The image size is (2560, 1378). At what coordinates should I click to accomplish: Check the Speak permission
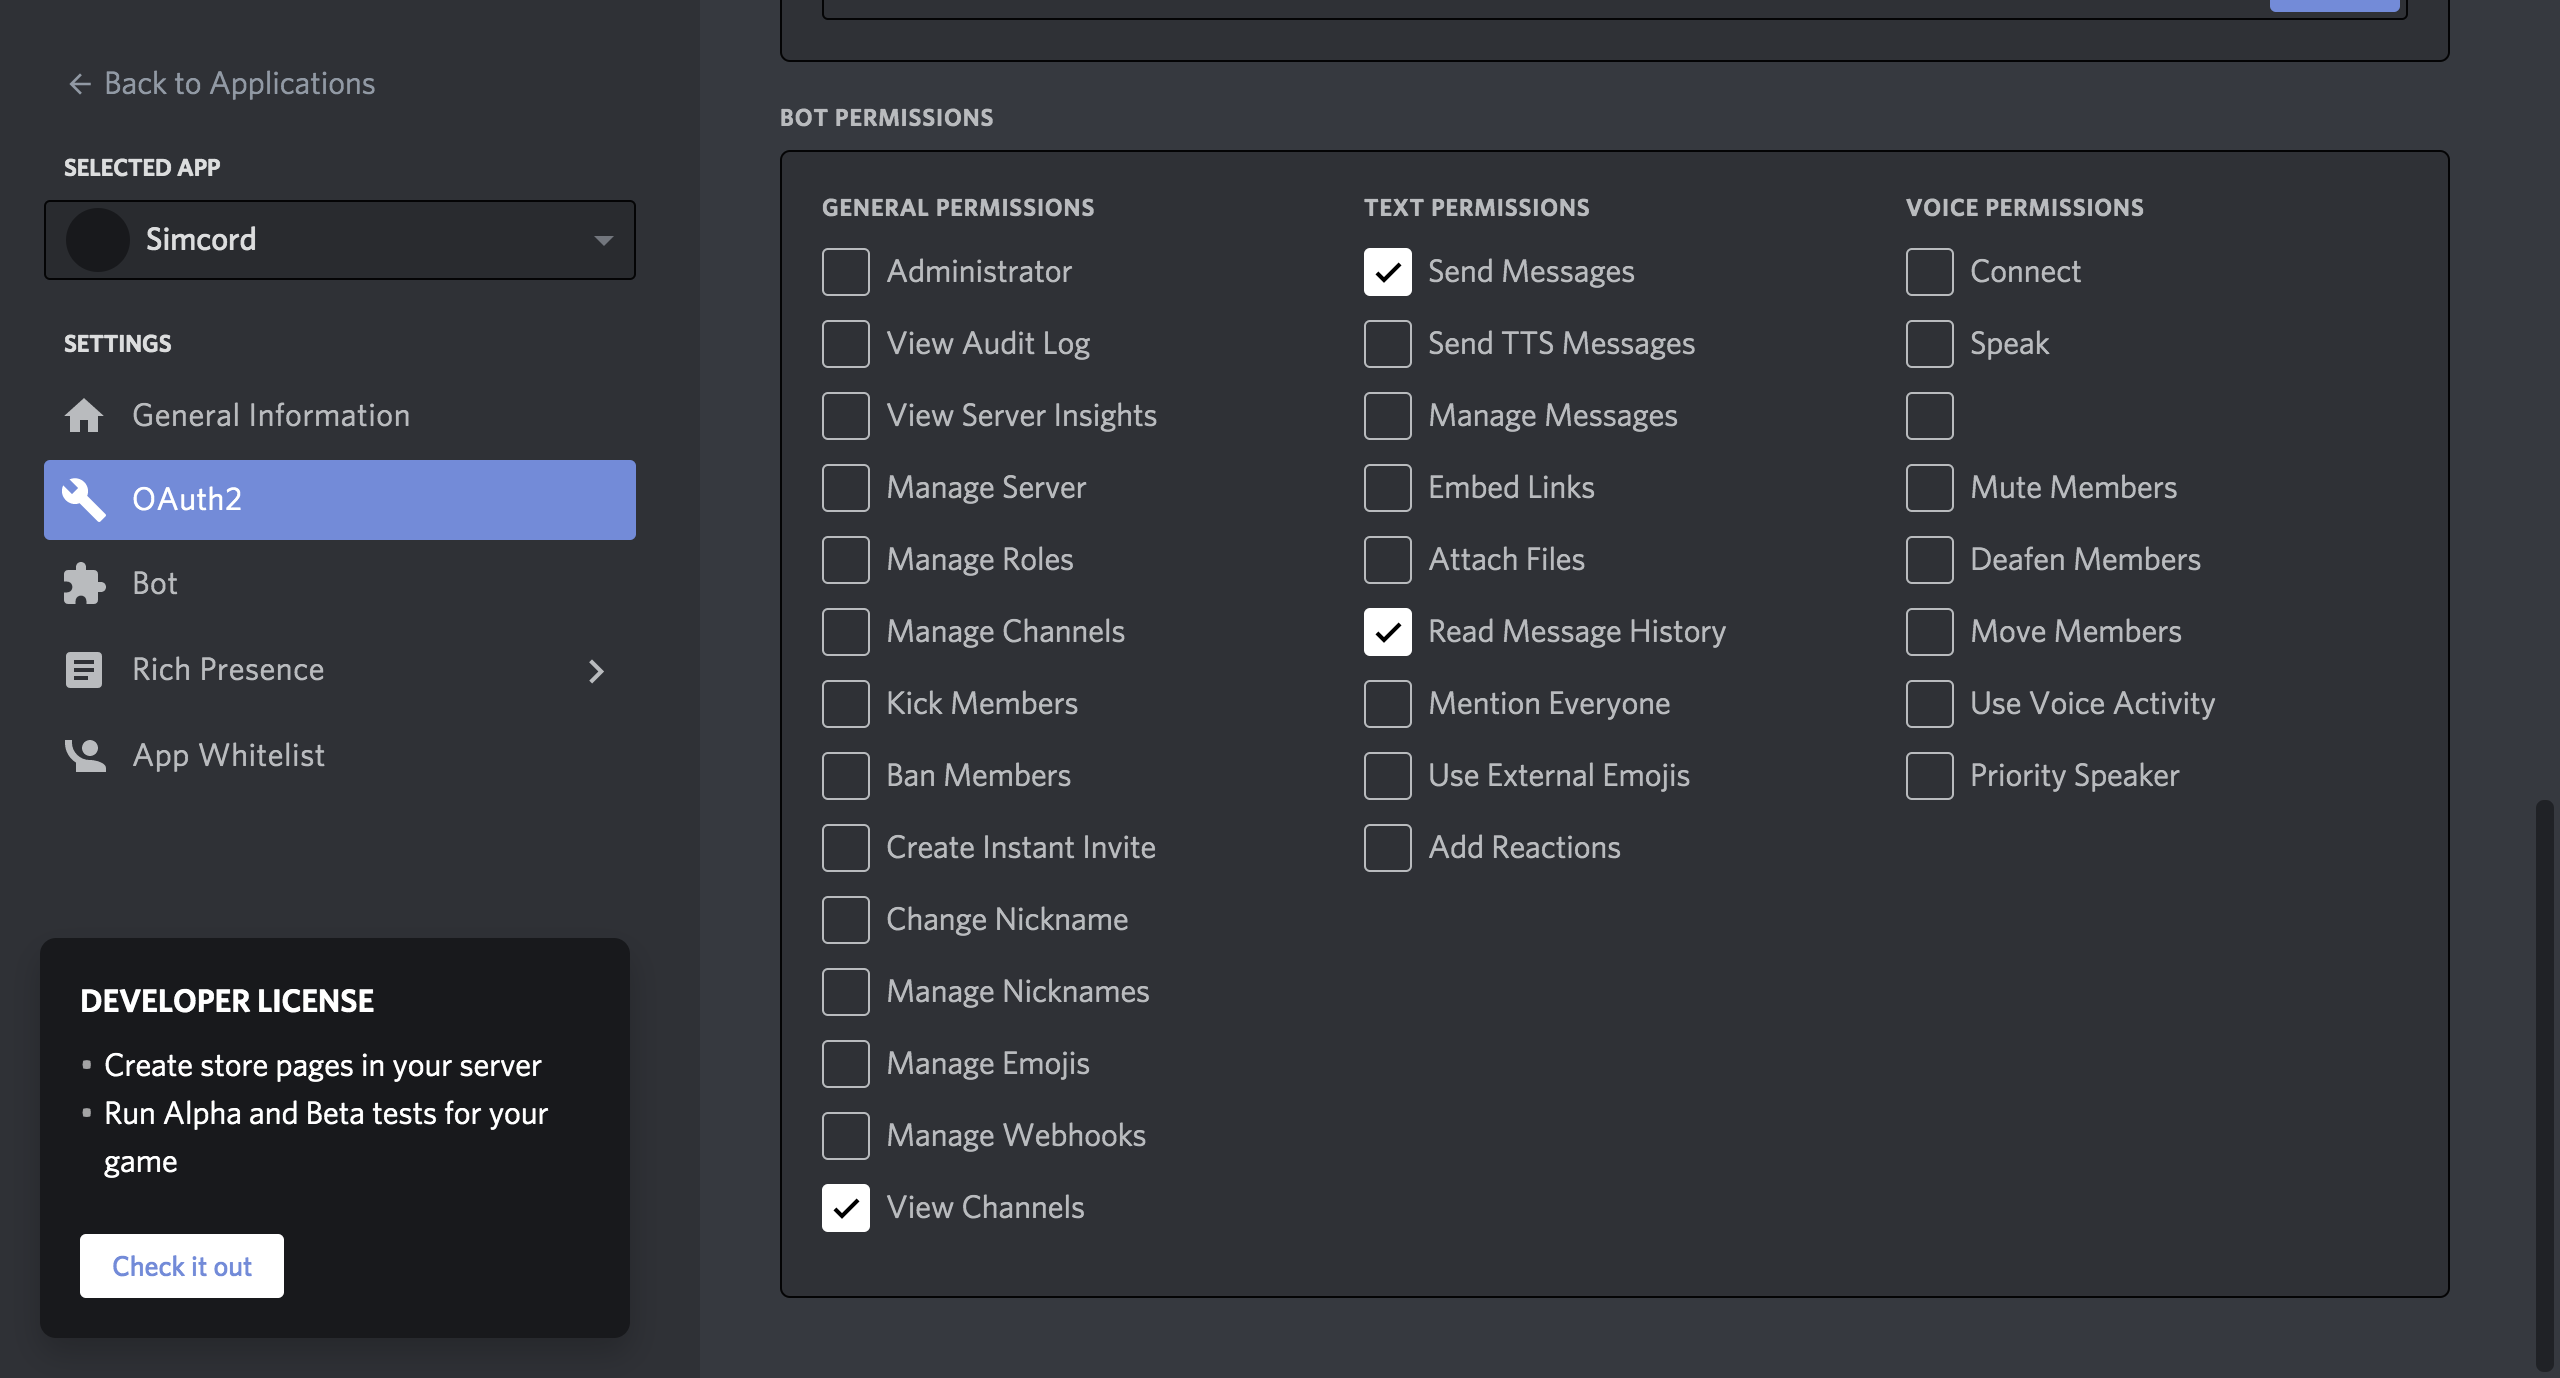(x=1930, y=344)
